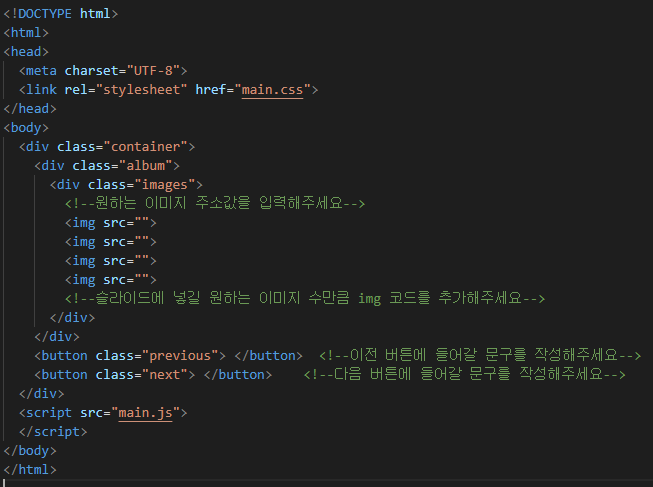Click the div class="container" line

[x=107, y=147]
